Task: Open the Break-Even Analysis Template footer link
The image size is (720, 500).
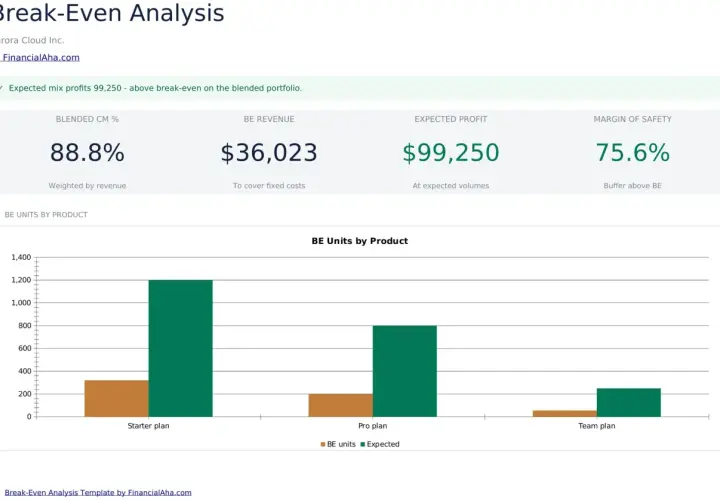Action: (x=98, y=492)
